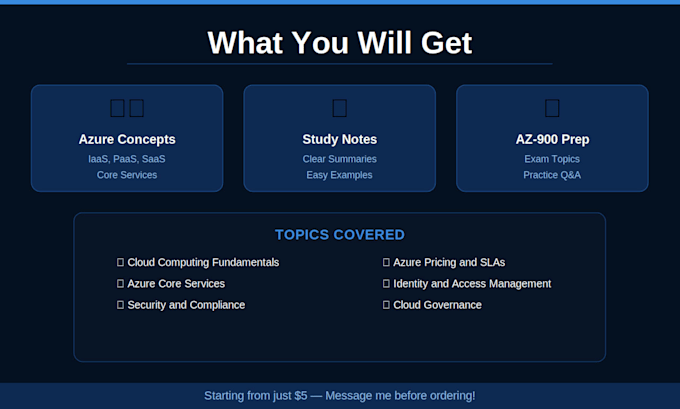Click "Cloud Computing Fundamentals" topic
The width and height of the screenshot is (680, 409).
[203, 262]
